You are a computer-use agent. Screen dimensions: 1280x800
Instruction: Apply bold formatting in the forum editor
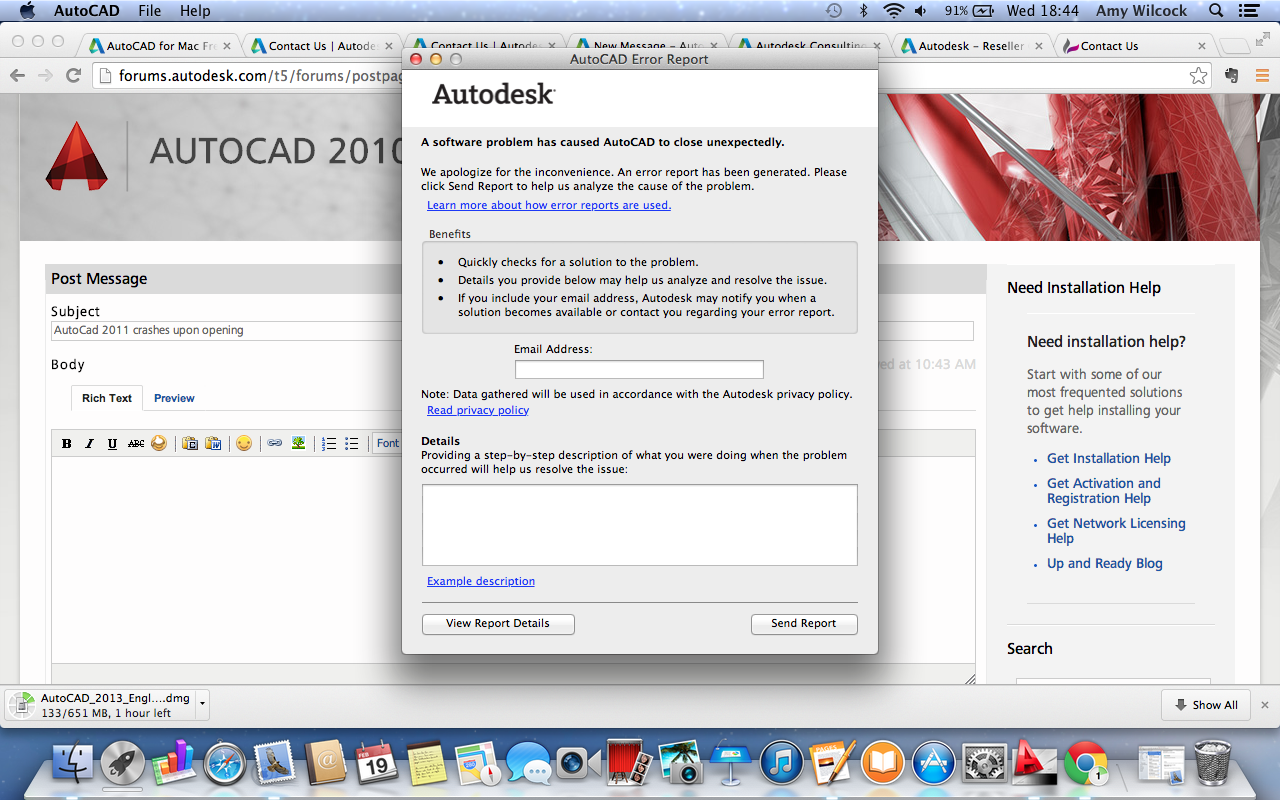coord(67,443)
